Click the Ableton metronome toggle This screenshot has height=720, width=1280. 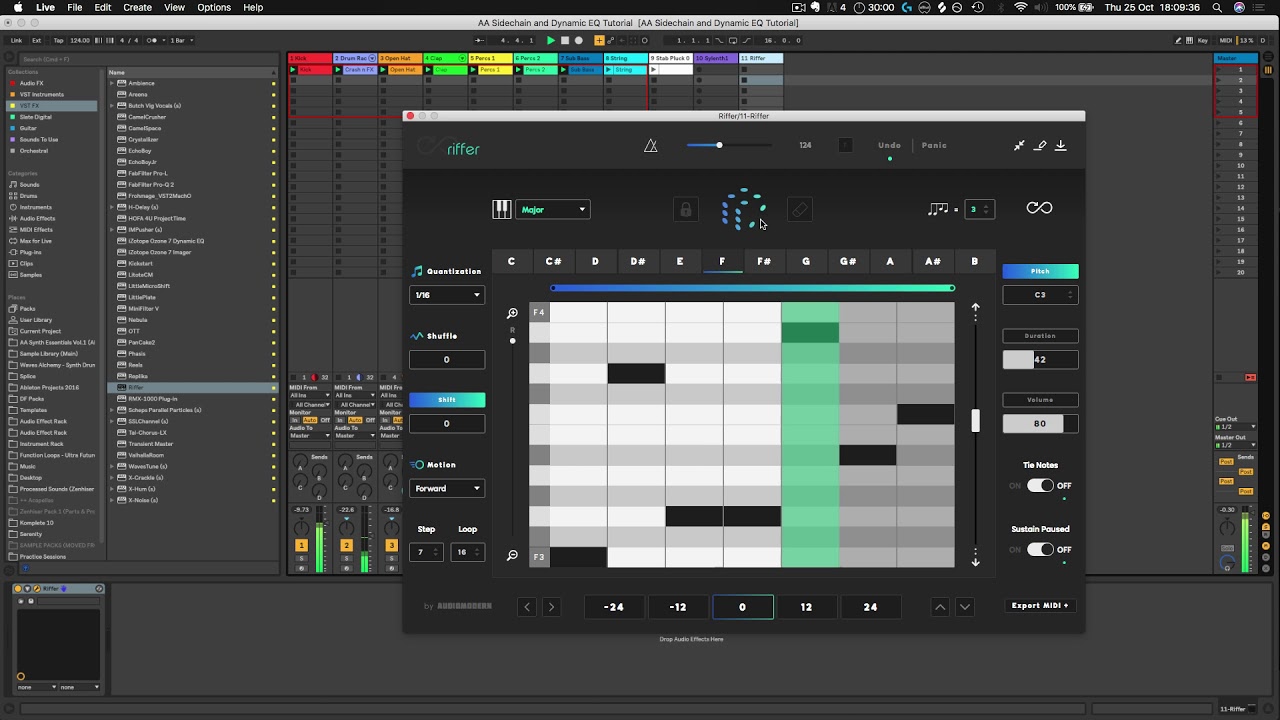click(x=153, y=40)
